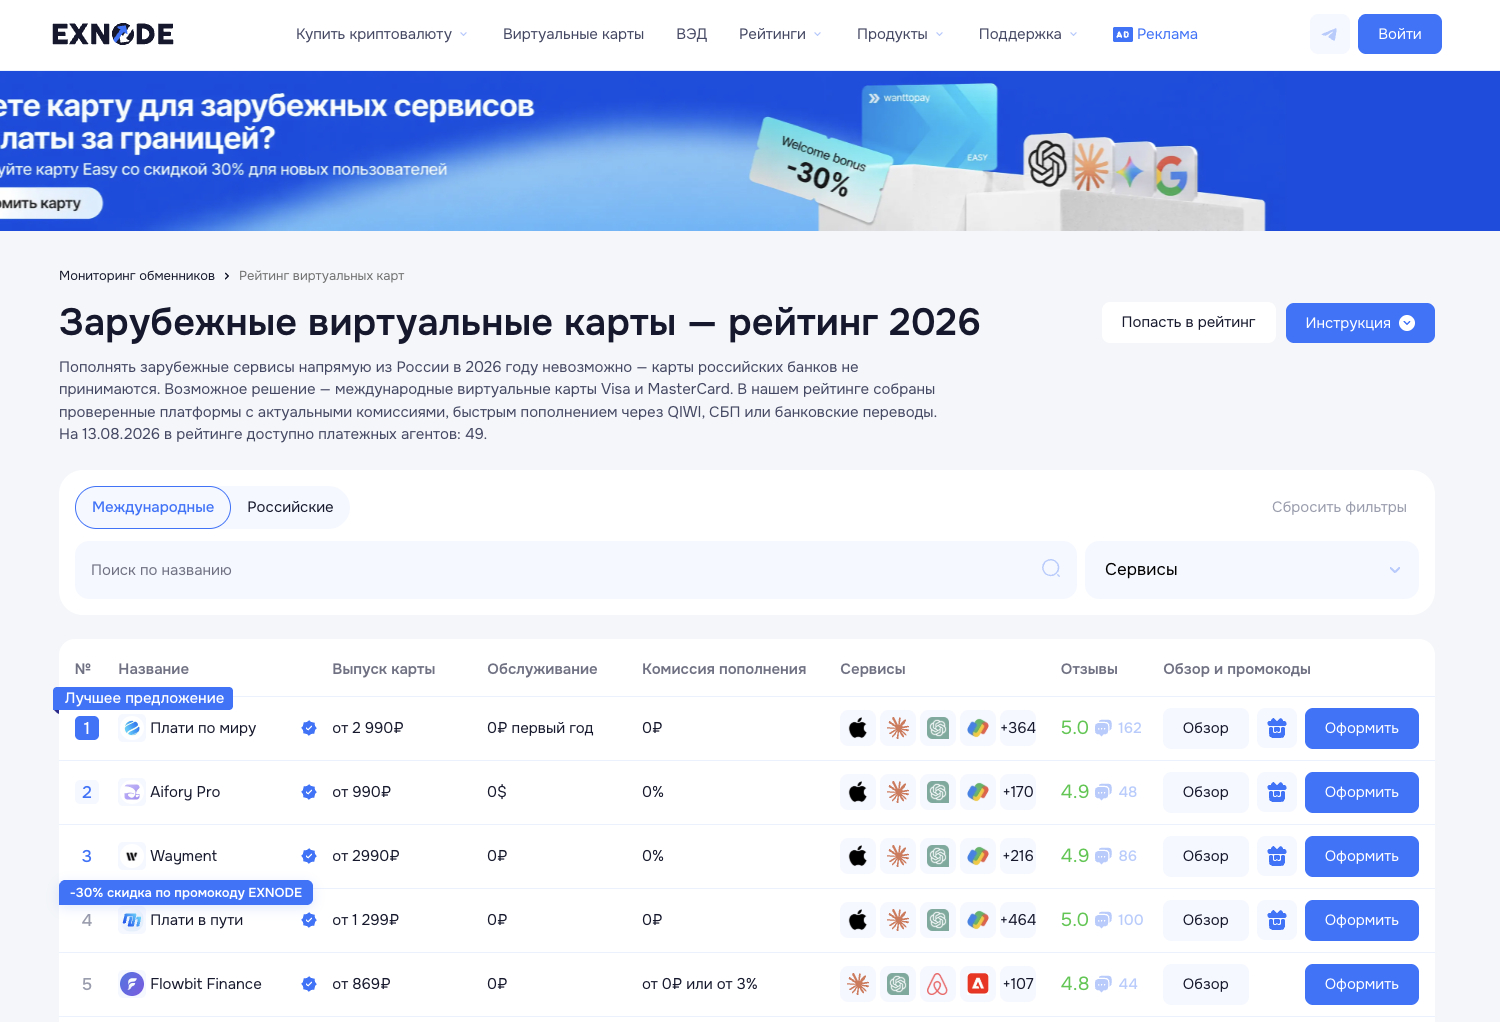1500x1022 pixels.
Task: Open promo gift icon for Aifory Pro
Action: (1277, 792)
